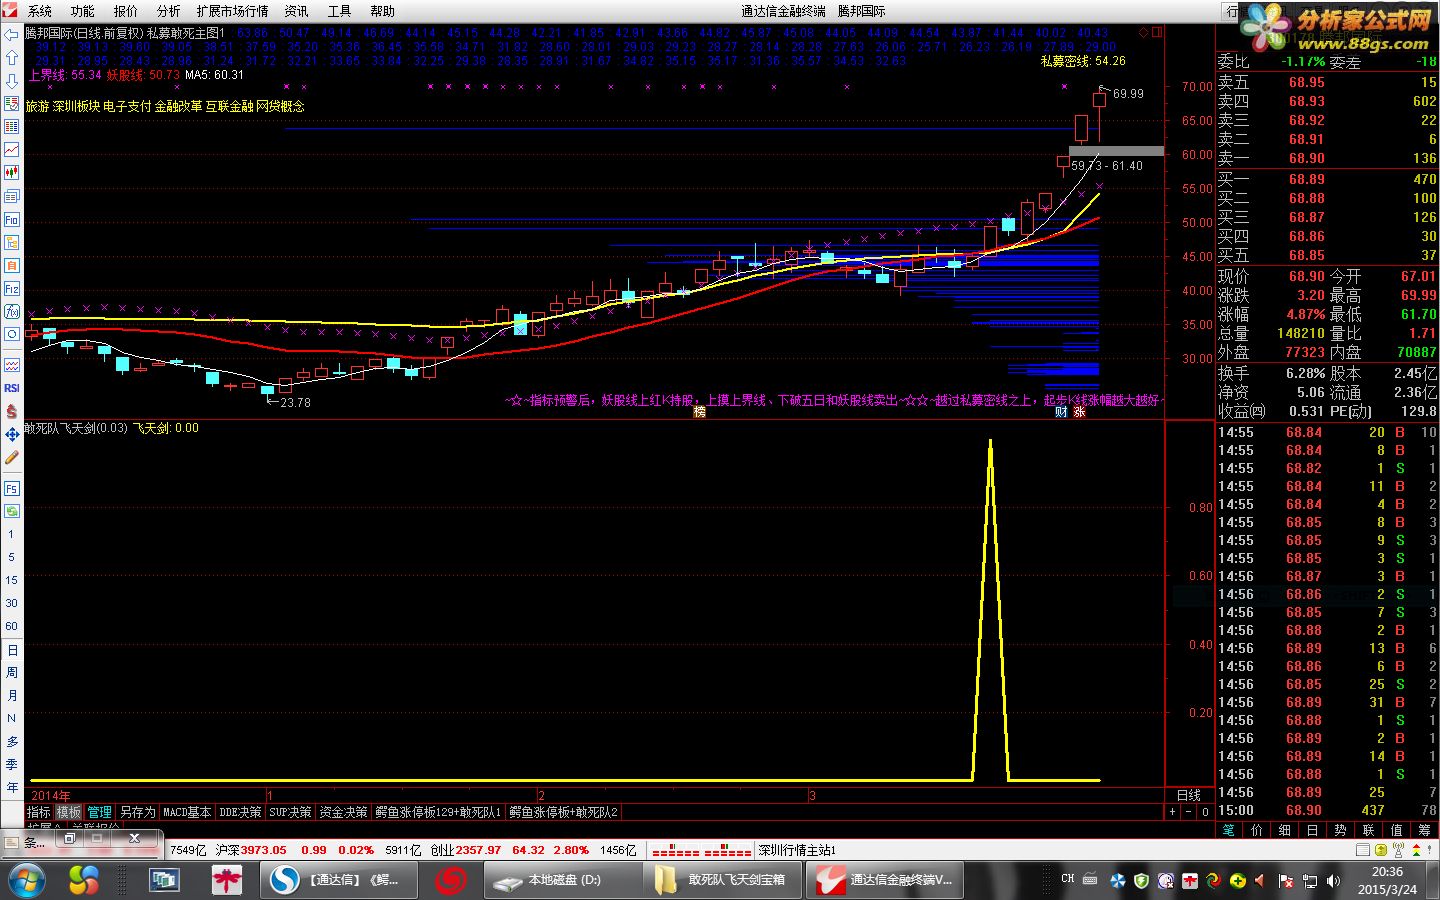Open the quote list icon with red check

click(x=12, y=104)
